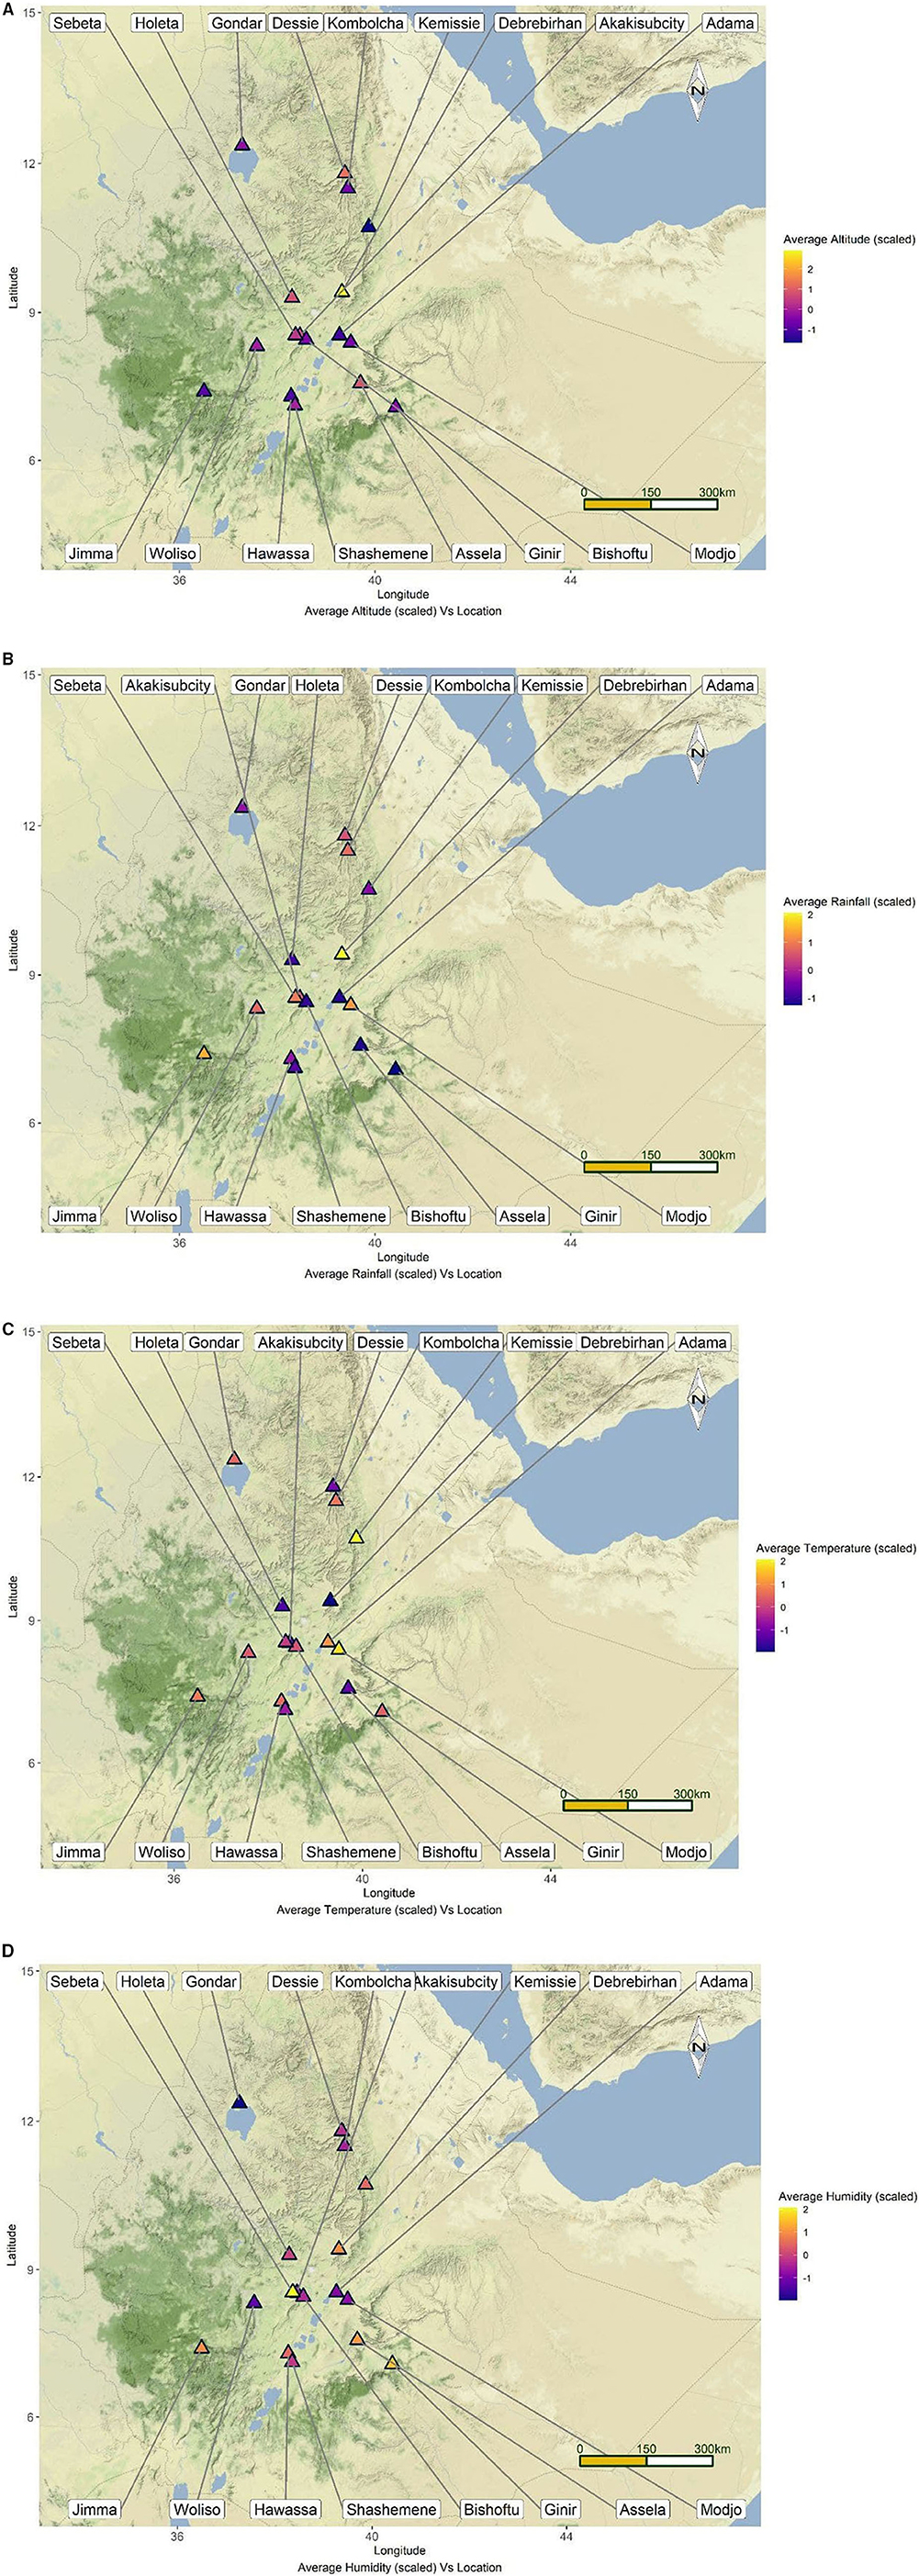Select Gondar's triangle beside the lake, panel A
This screenshot has height=2576, width=919.
(x=242, y=145)
